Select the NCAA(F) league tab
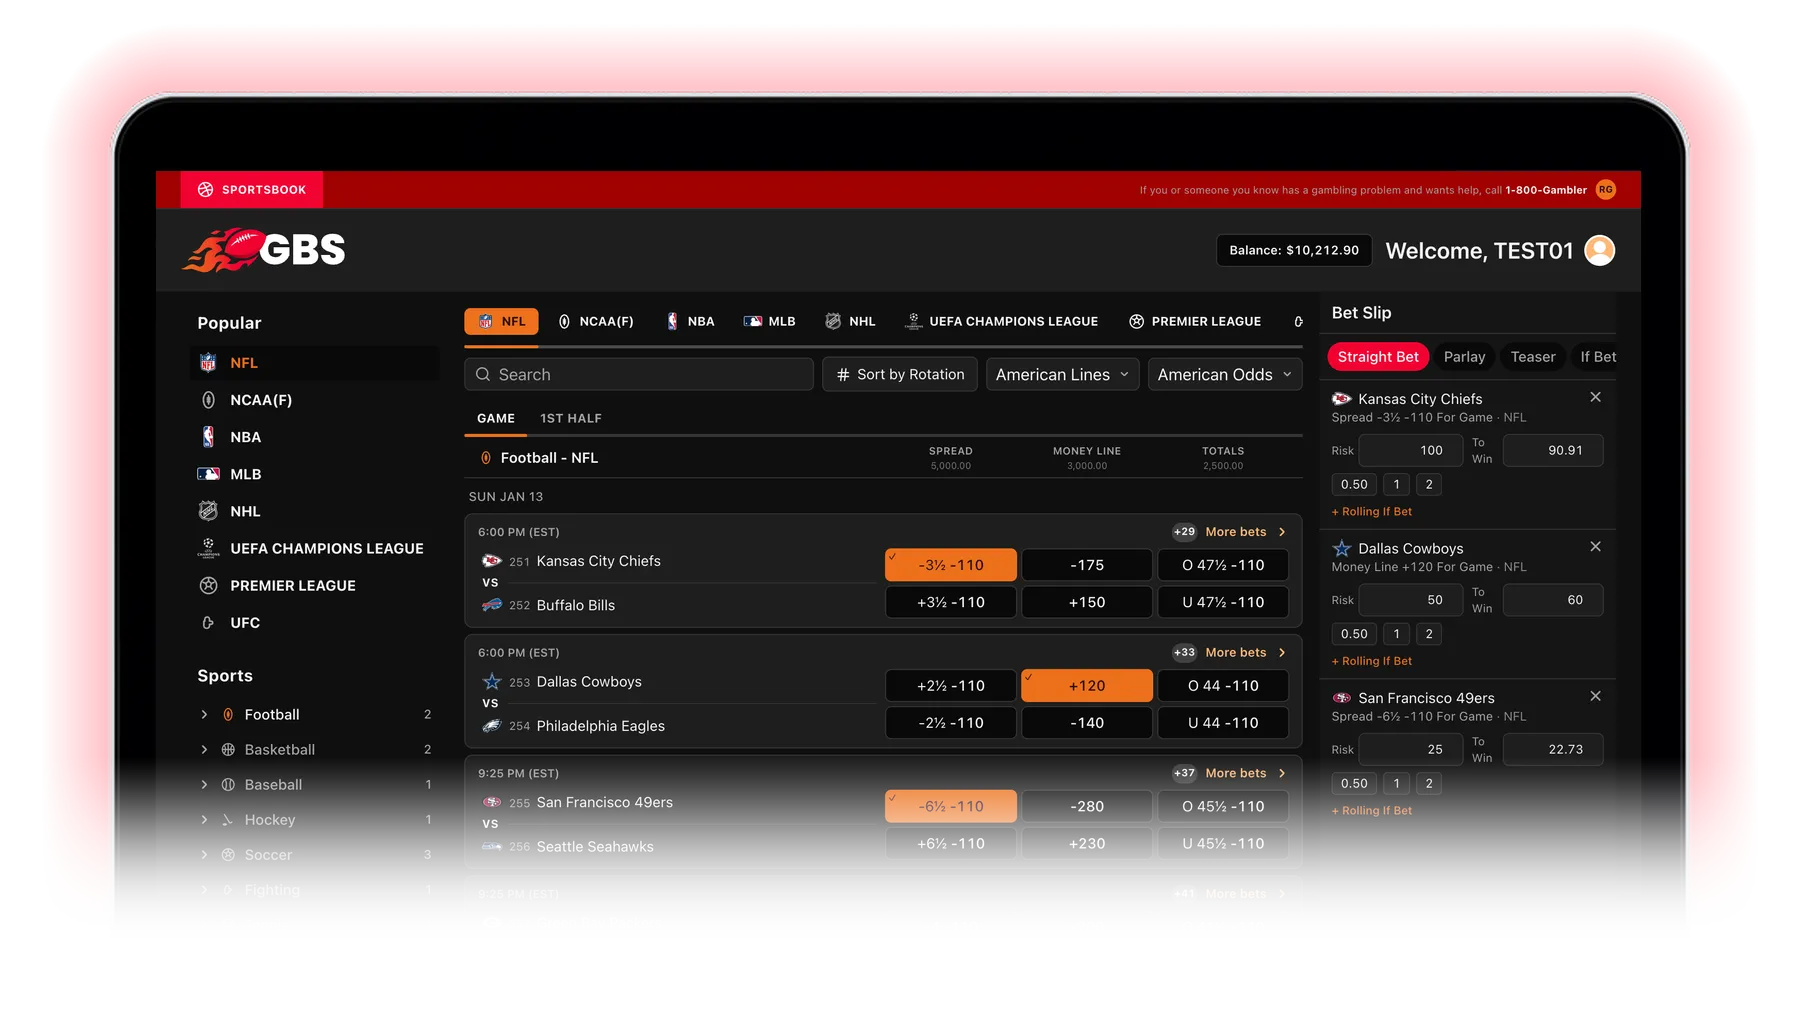The width and height of the screenshot is (1800, 1017). (x=596, y=322)
